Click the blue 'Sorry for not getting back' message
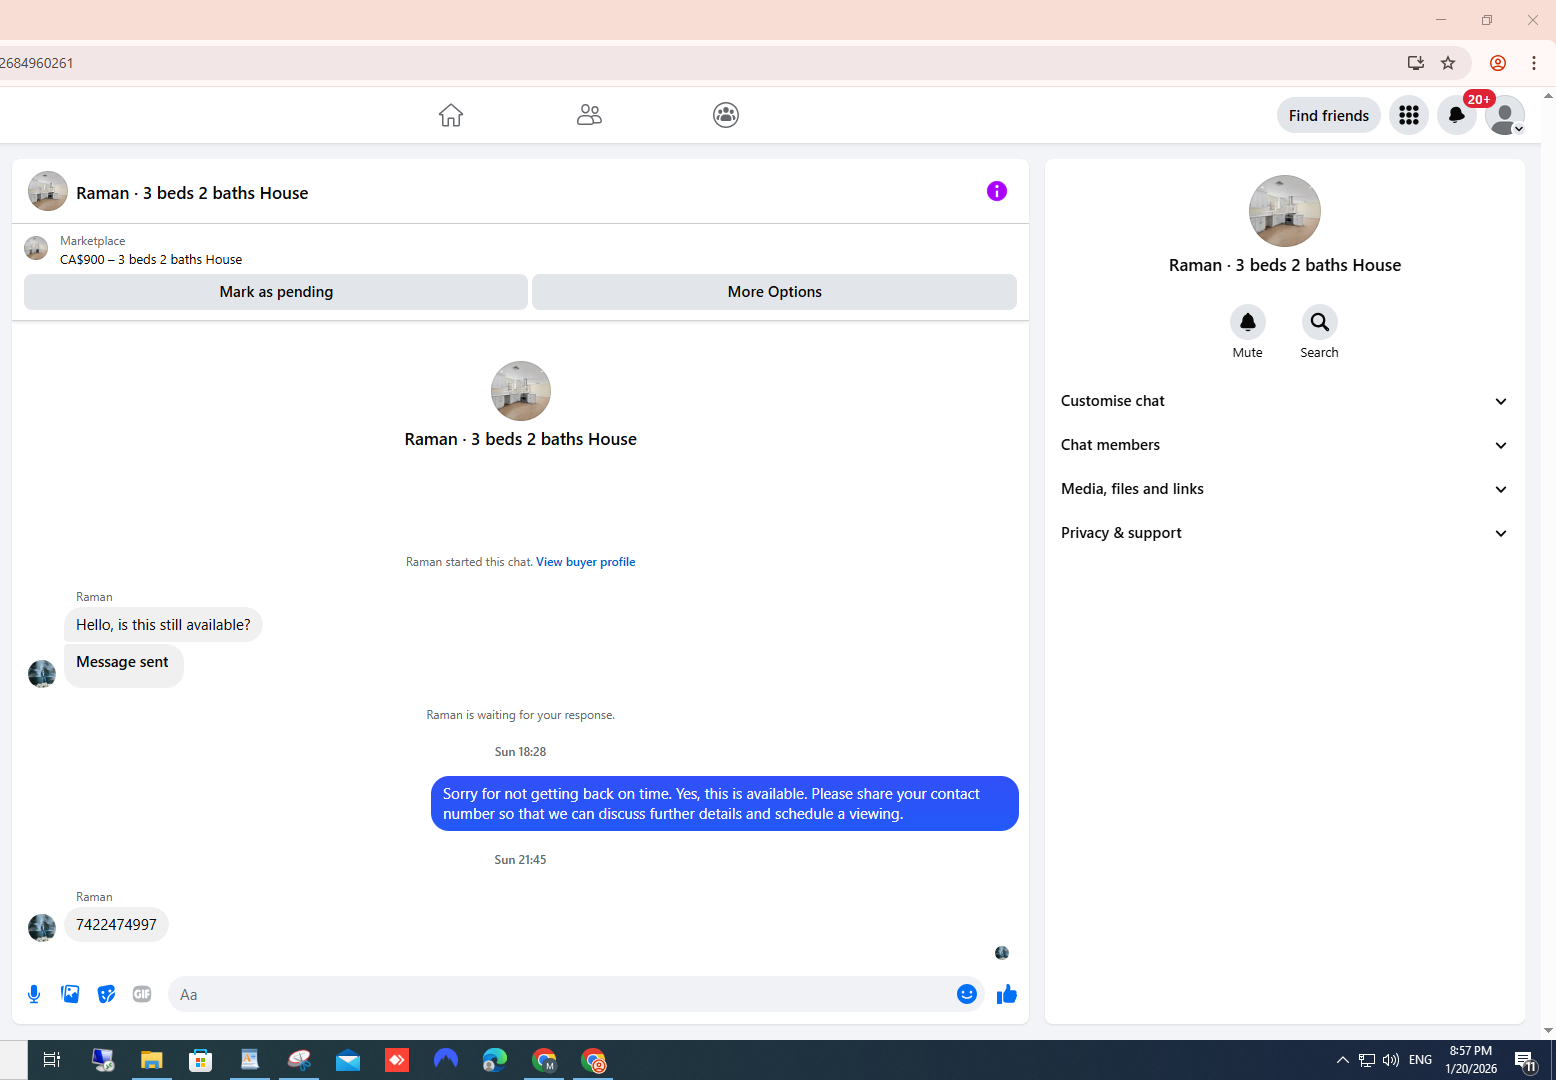The width and height of the screenshot is (1556, 1080). point(724,804)
